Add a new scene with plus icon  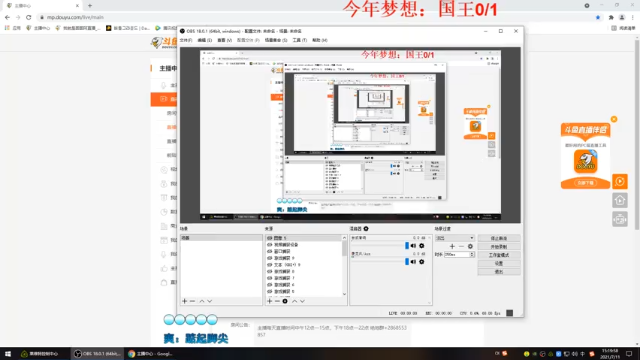click(184, 301)
